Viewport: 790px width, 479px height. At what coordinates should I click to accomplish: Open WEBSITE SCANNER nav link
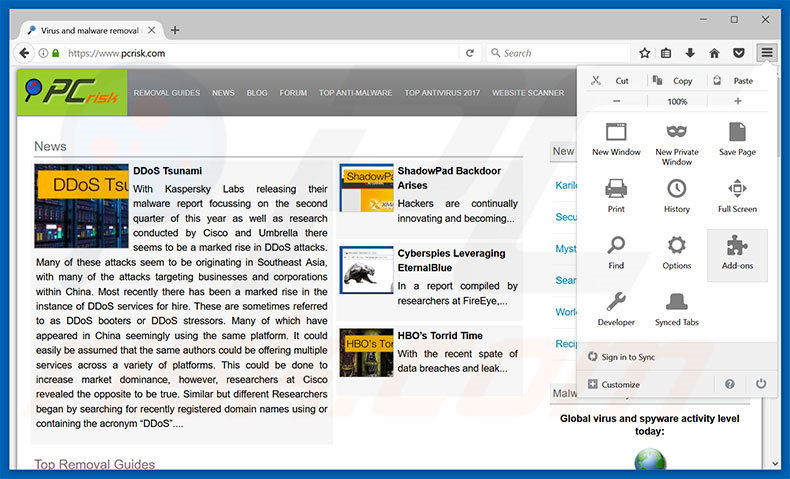528,93
